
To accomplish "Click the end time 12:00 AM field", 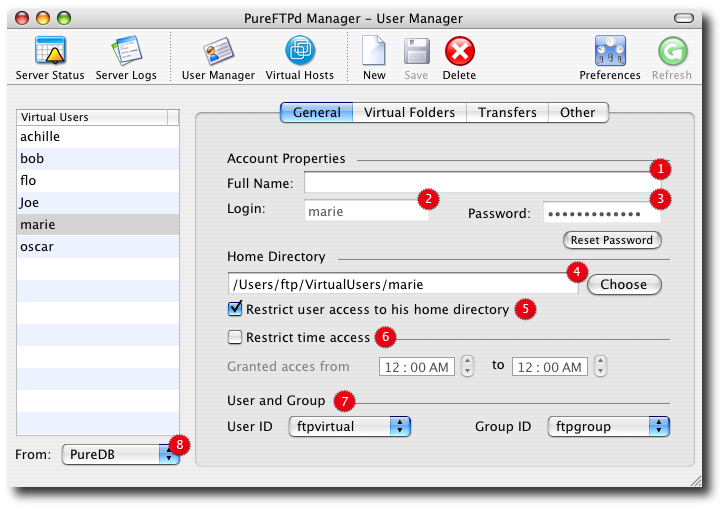I will 550,367.
